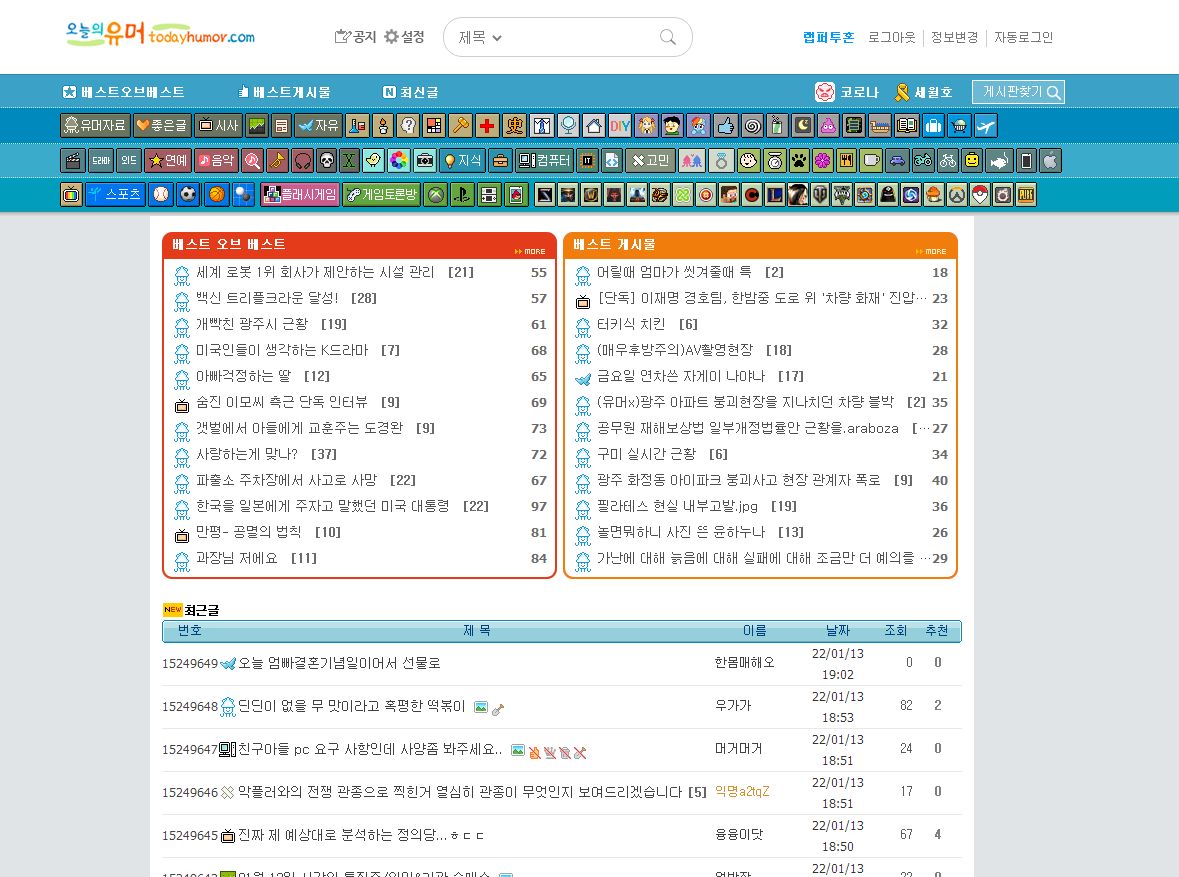The height and width of the screenshot is (877, 1179).
Task: Open the camera photography board icon
Action: (425, 160)
